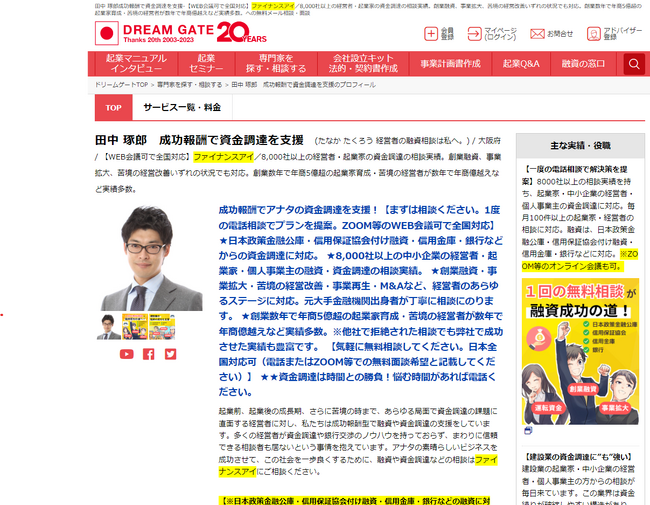Open the 起業セミナー menu item
The width and height of the screenshot is (650, 505).
(206, 63)
